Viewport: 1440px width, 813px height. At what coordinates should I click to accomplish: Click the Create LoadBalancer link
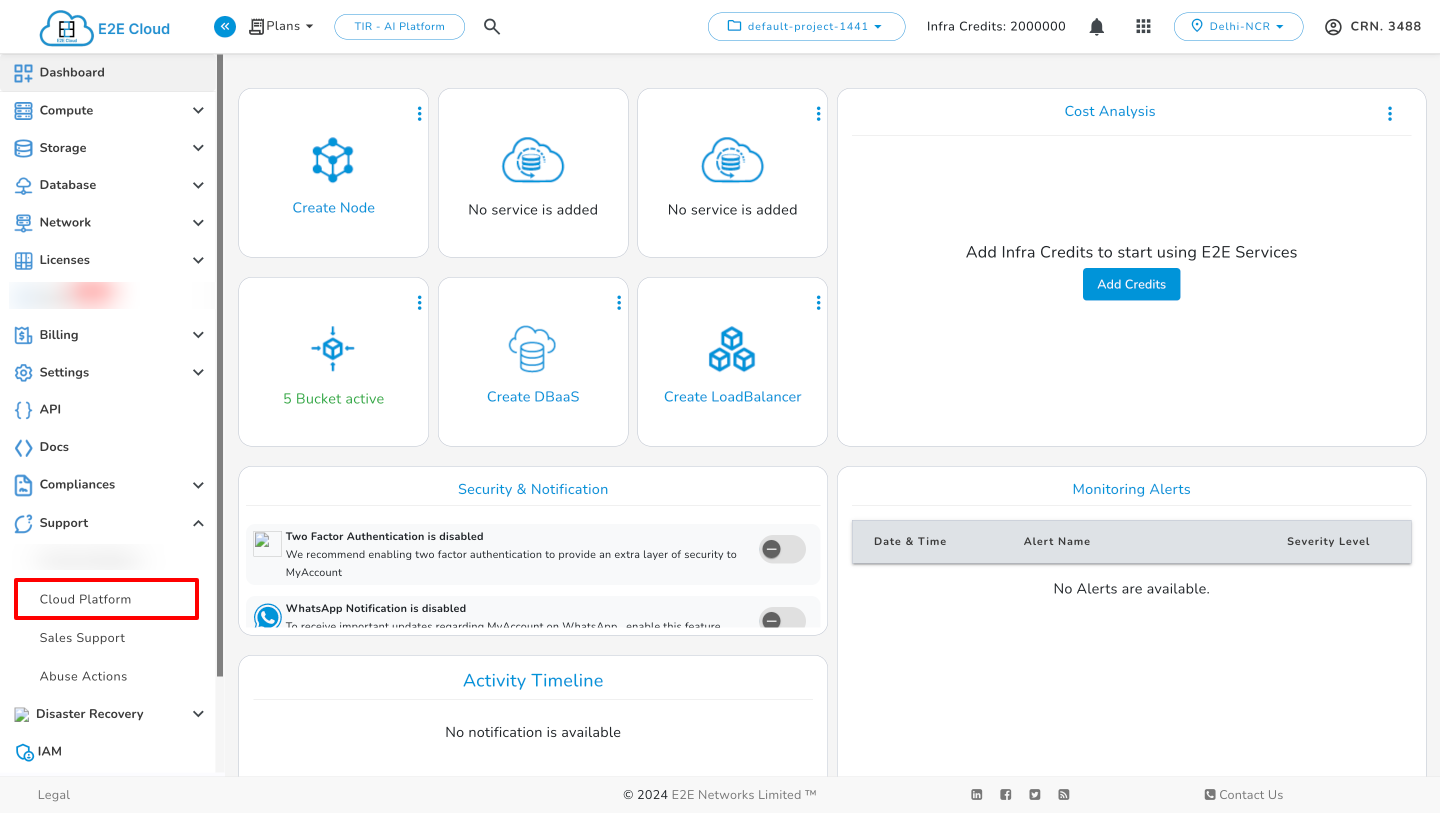coord(732,397)
